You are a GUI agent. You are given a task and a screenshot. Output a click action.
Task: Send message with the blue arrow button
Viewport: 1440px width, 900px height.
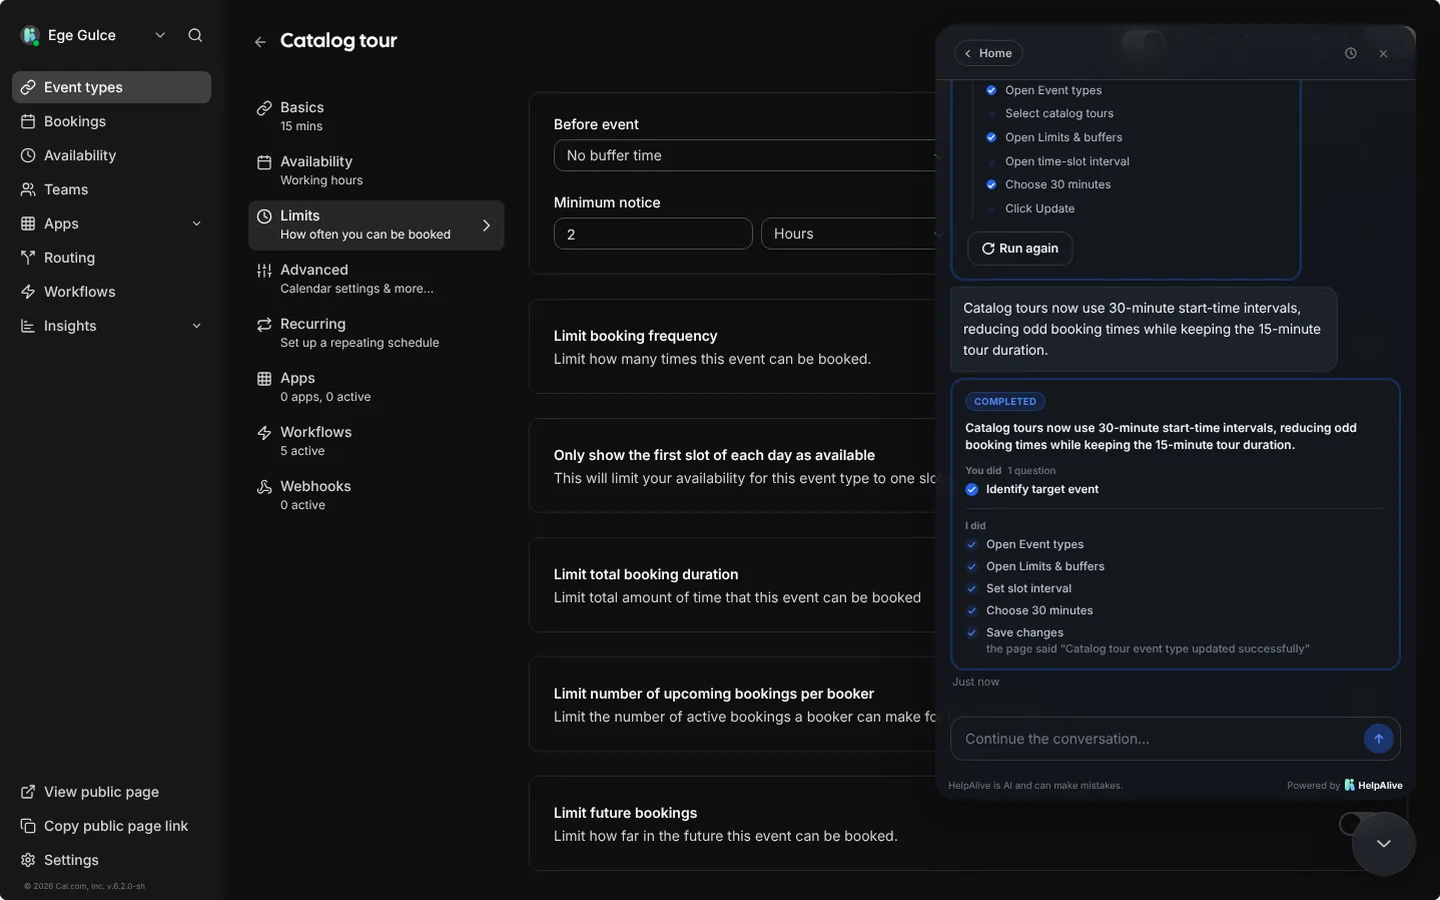(x=1378, y=739)
